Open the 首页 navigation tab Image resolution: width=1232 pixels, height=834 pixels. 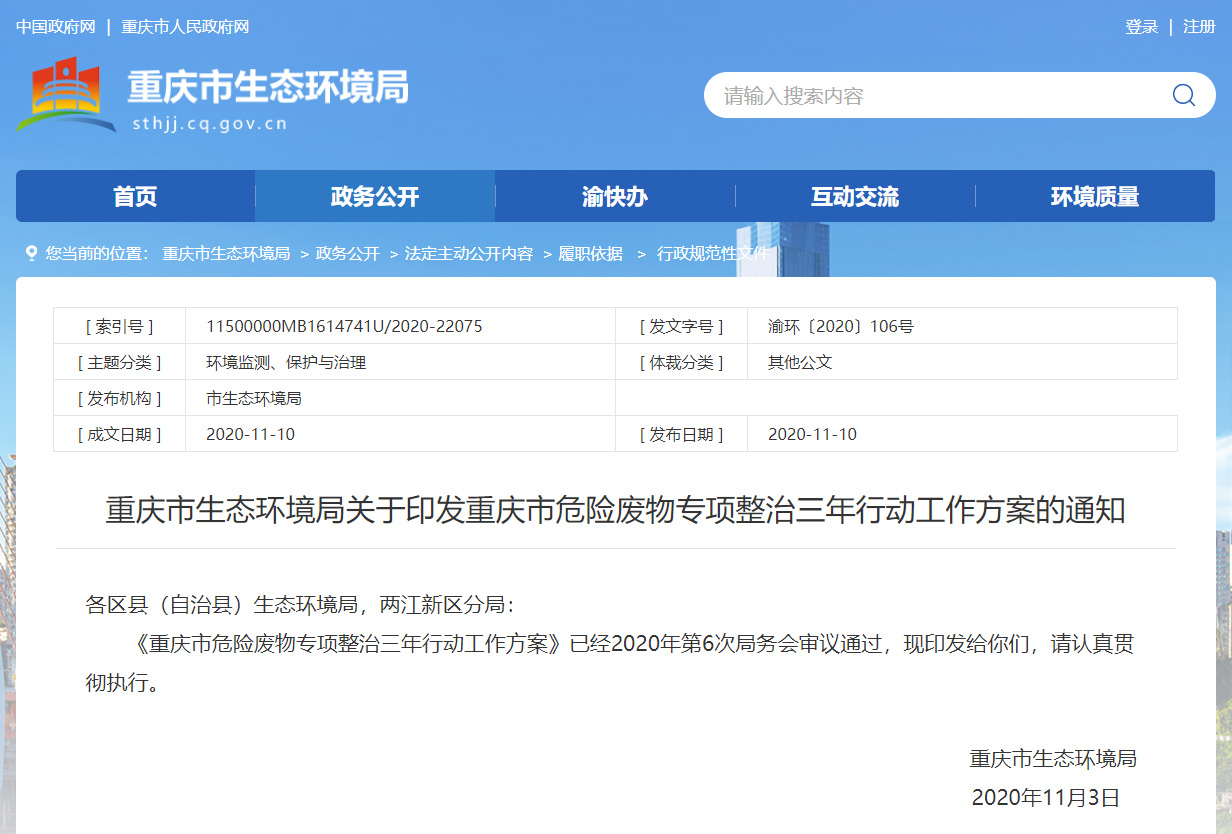135,197
